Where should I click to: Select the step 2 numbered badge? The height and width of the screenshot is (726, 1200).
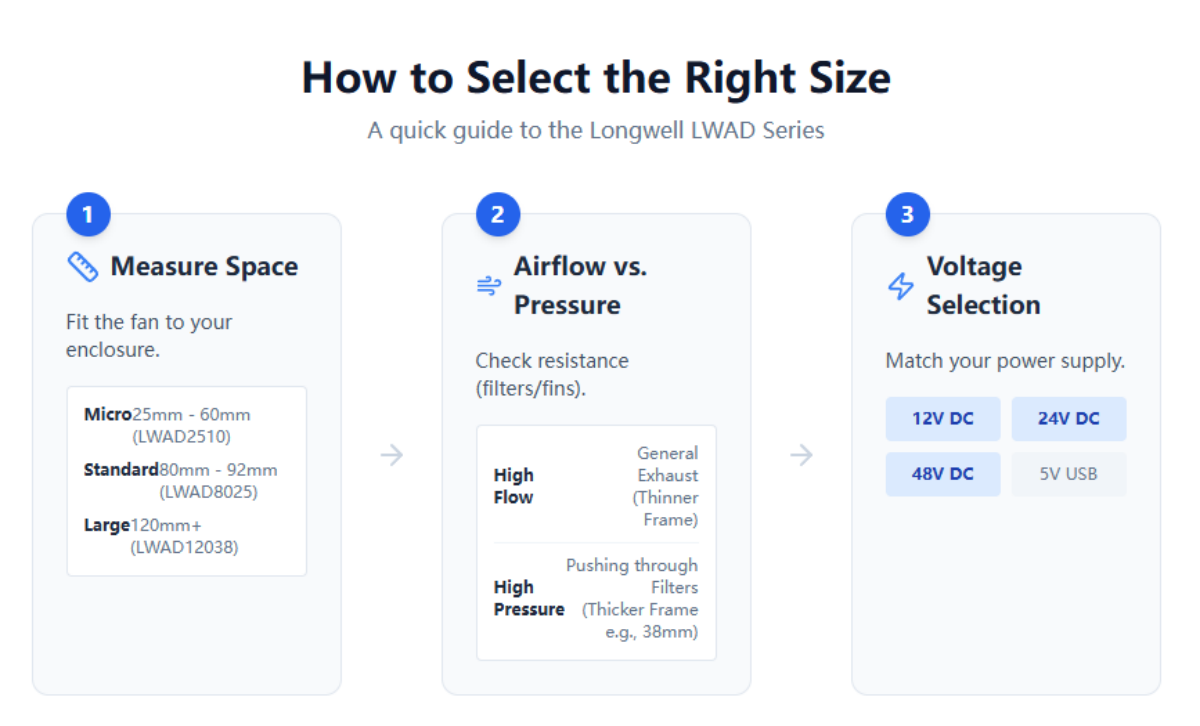[x=497, y=213]
